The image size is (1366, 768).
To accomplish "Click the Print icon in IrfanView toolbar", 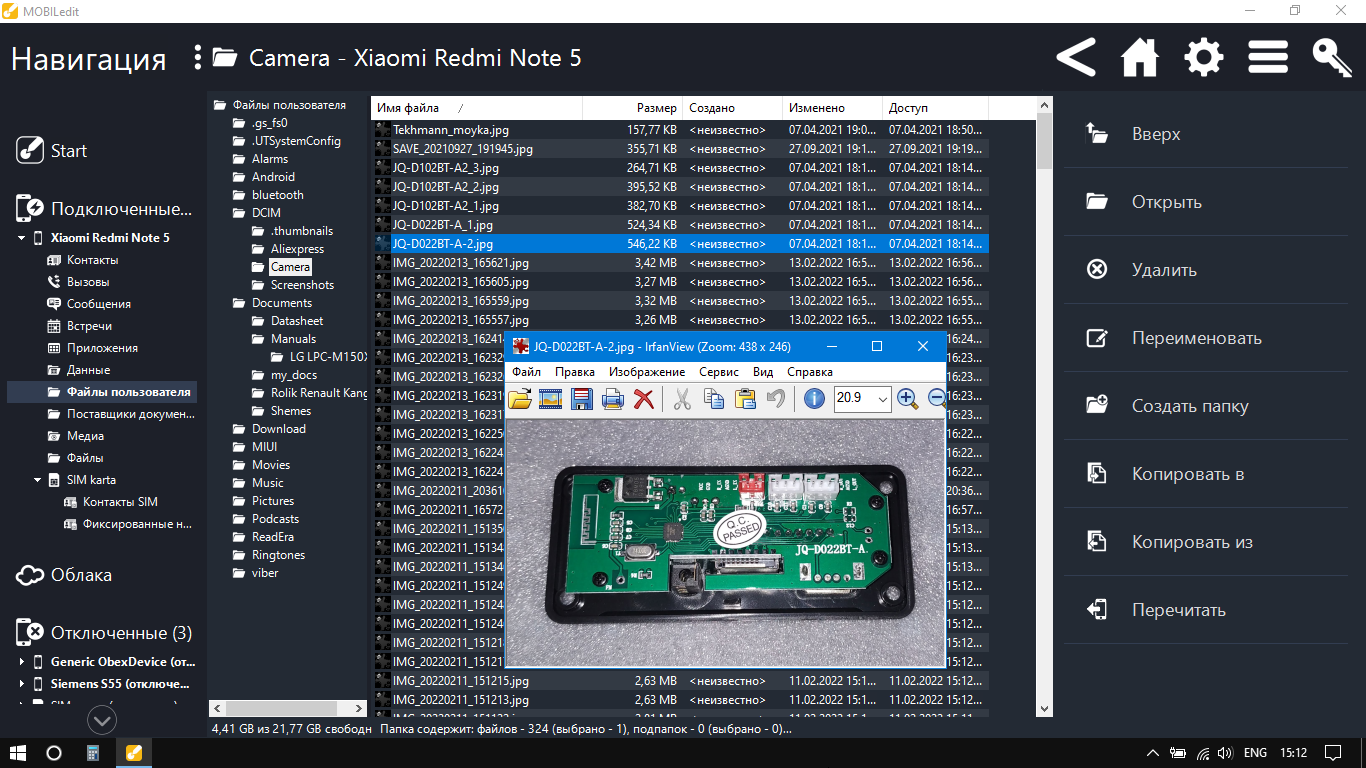I will [x=613, y=399].
